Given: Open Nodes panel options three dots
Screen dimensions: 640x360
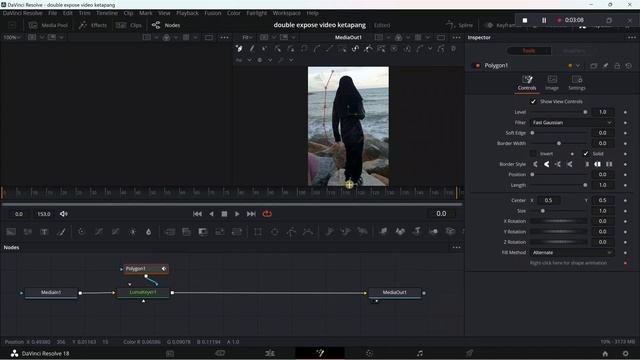Looking at the screenshot, I should (456, 247).
